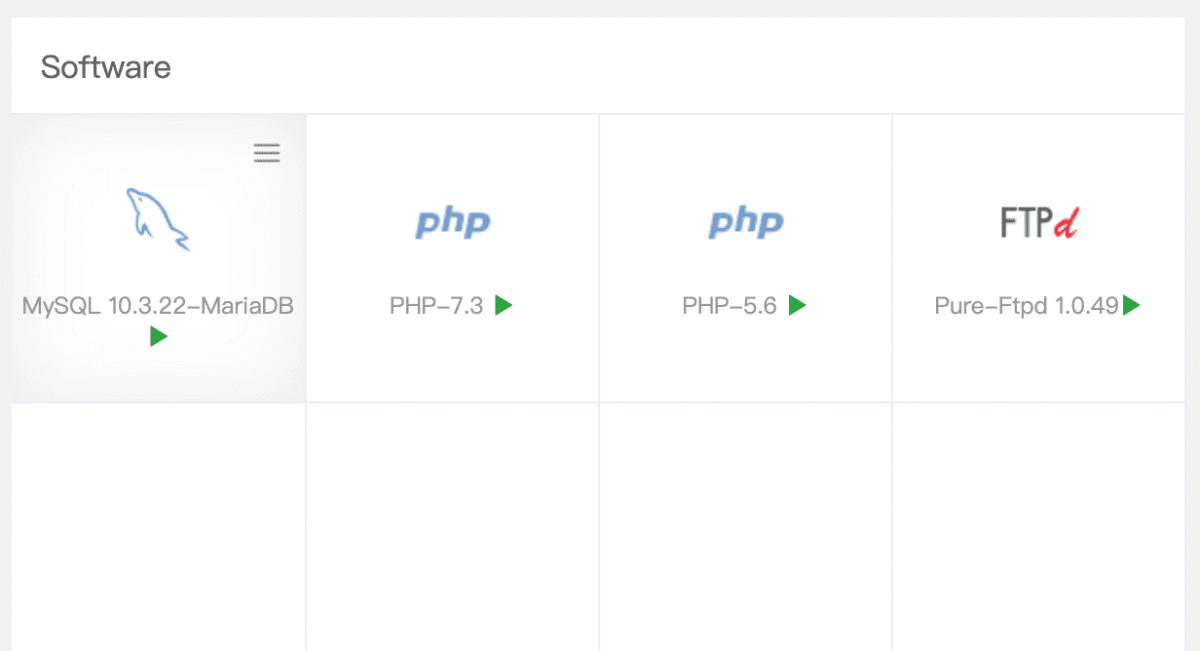Select the empty tile below Pure-Ftpd
This screenshot has width=1200, height=651.
coord(1039,525)
